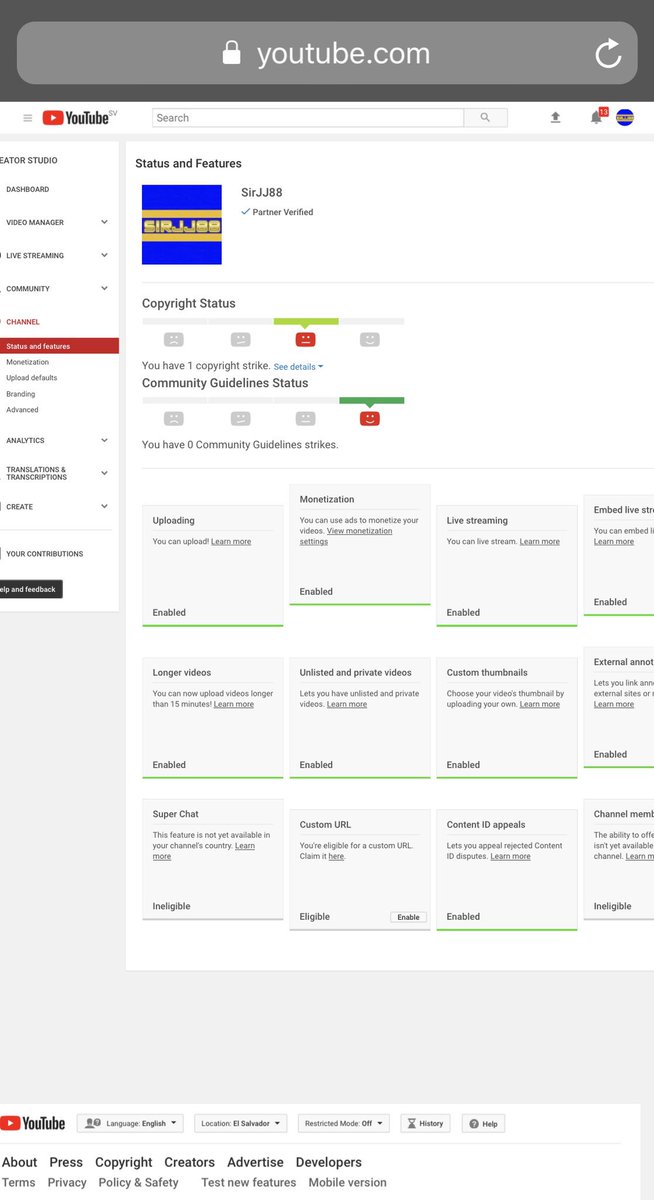654x1200 pixels.
Task: Open Monetization in the sidebar
Action: (27, 362)
